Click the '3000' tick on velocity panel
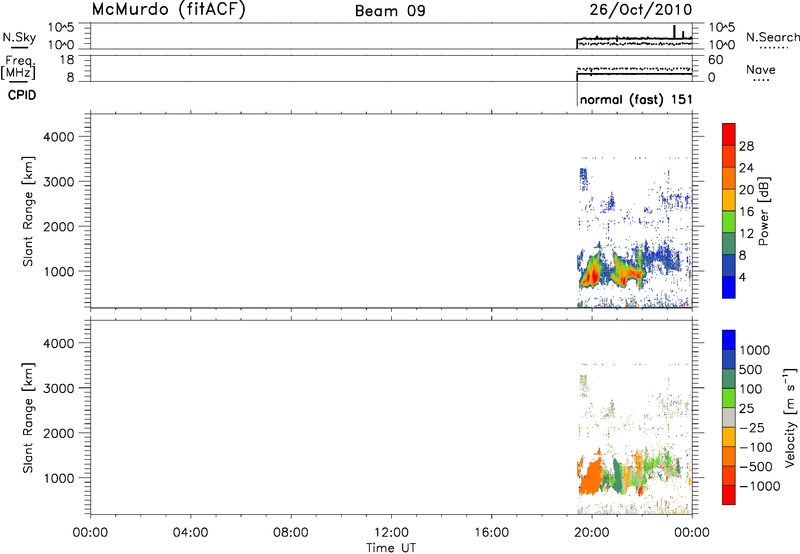The height and width of the screenshot is (554, 800). point(59,388)
